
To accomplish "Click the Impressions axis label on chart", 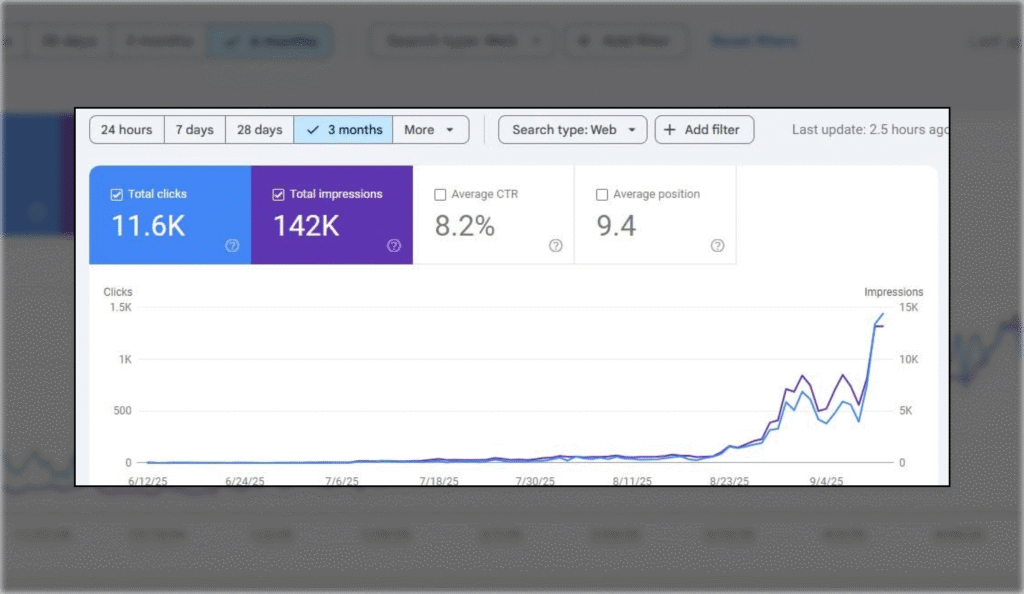I will [893, 292].
